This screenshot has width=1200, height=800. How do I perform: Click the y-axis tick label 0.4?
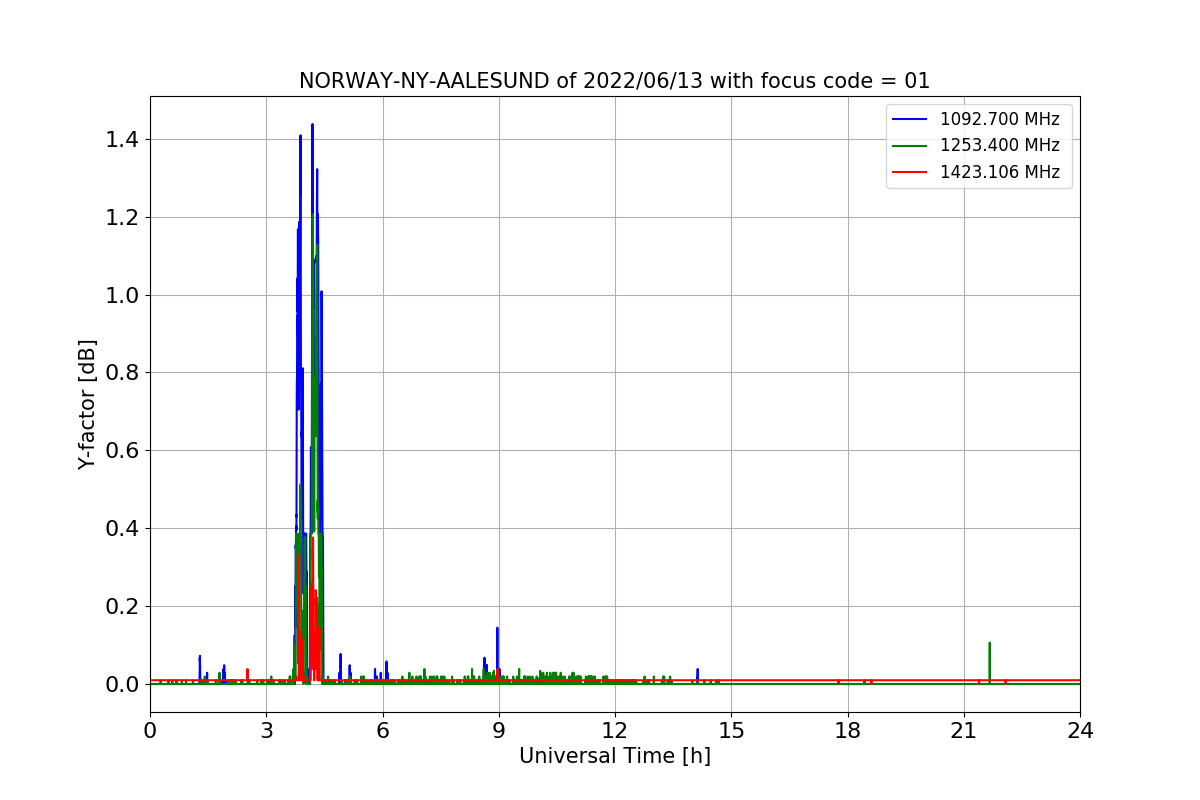[121, 528]
